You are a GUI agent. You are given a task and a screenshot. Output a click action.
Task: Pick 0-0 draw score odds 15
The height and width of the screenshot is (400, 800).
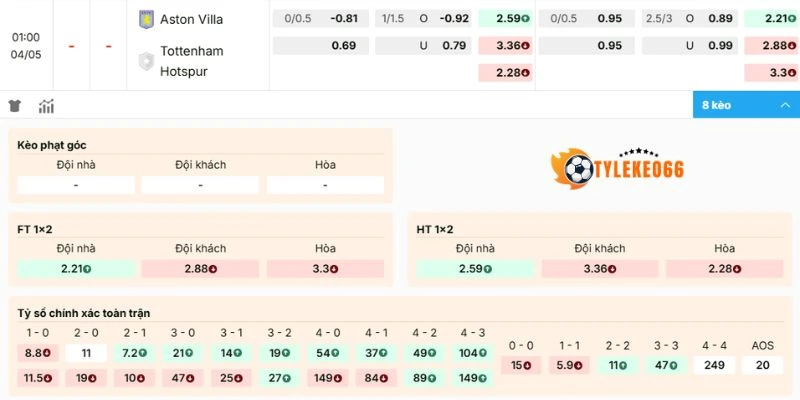(520, 365)
